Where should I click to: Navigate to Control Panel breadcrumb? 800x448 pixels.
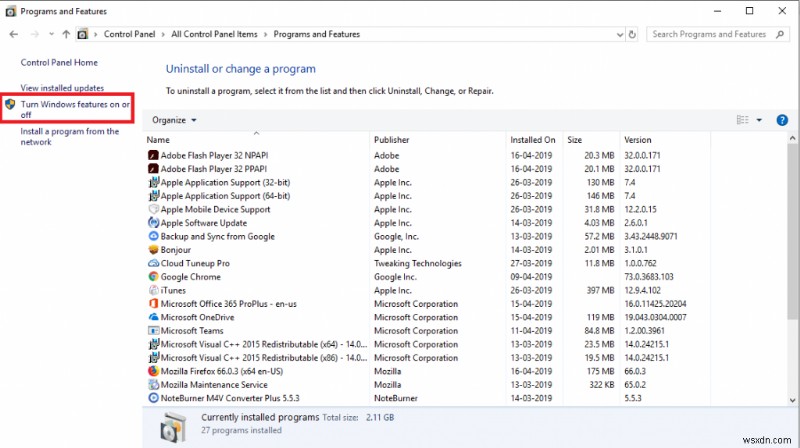pyautogui.click(x=130, y=34)
